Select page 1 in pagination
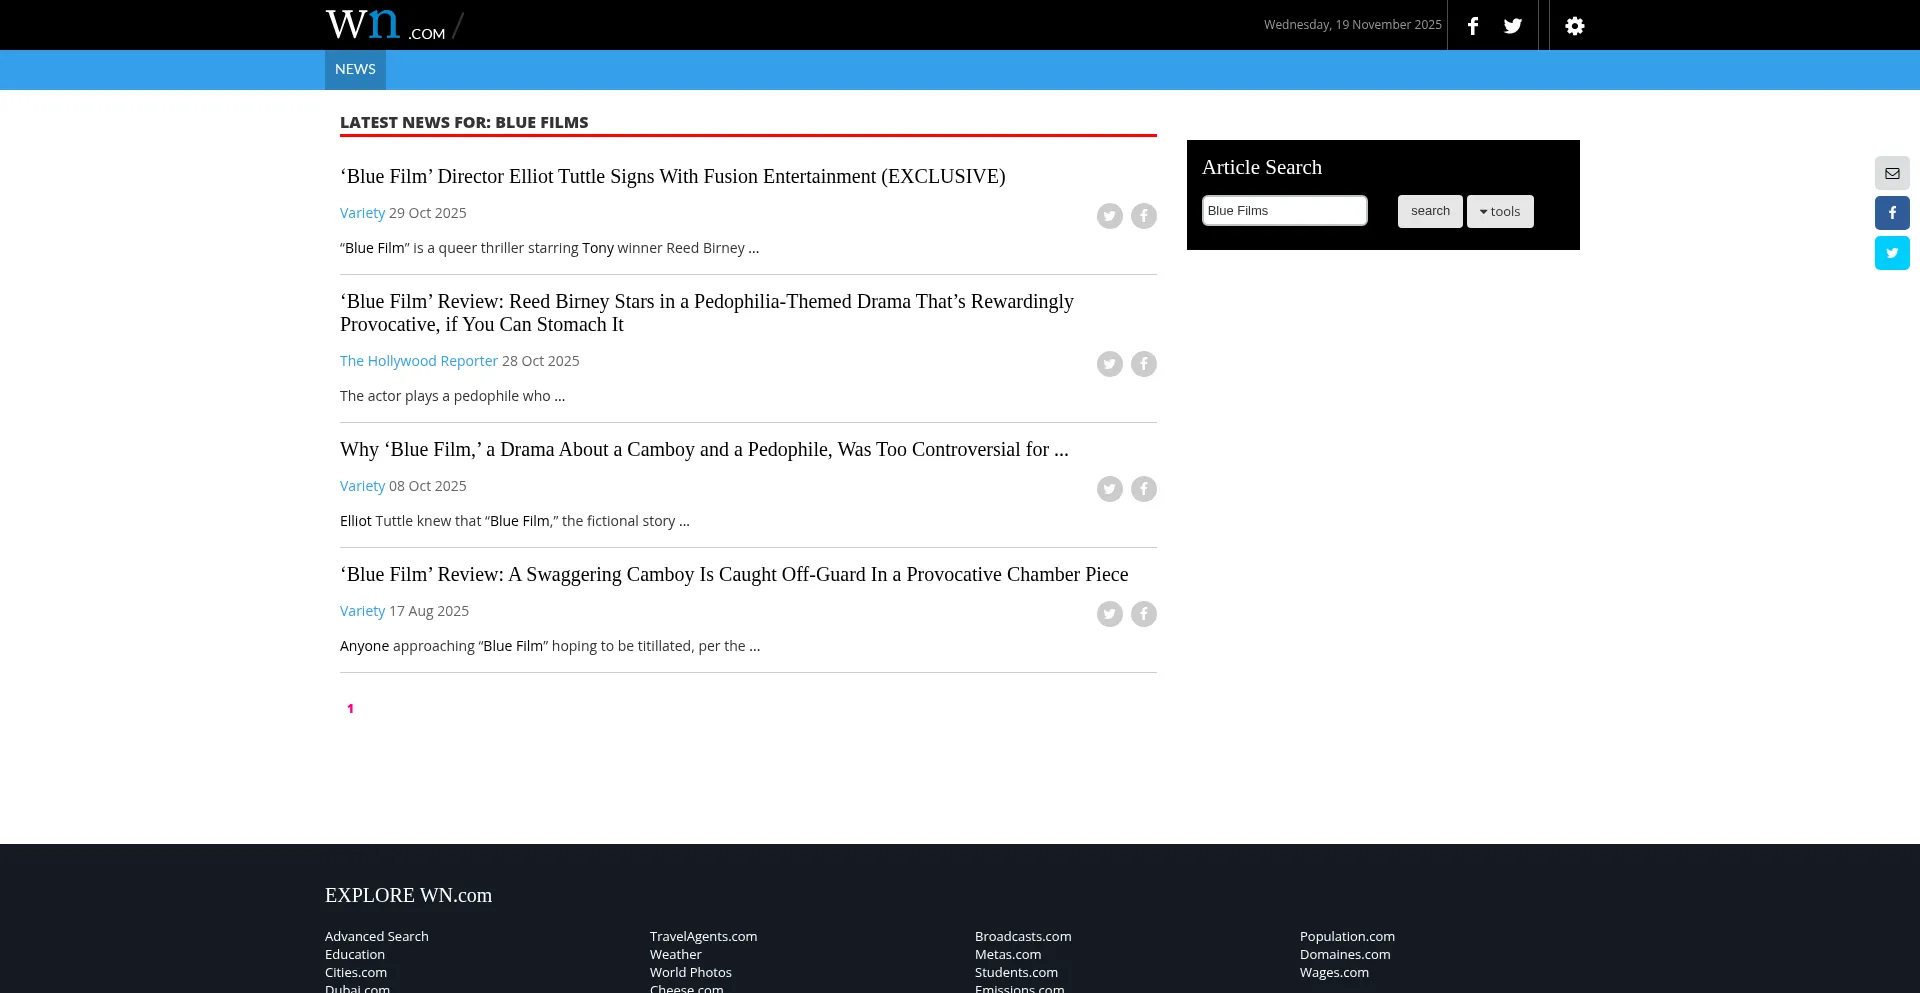 350,709
